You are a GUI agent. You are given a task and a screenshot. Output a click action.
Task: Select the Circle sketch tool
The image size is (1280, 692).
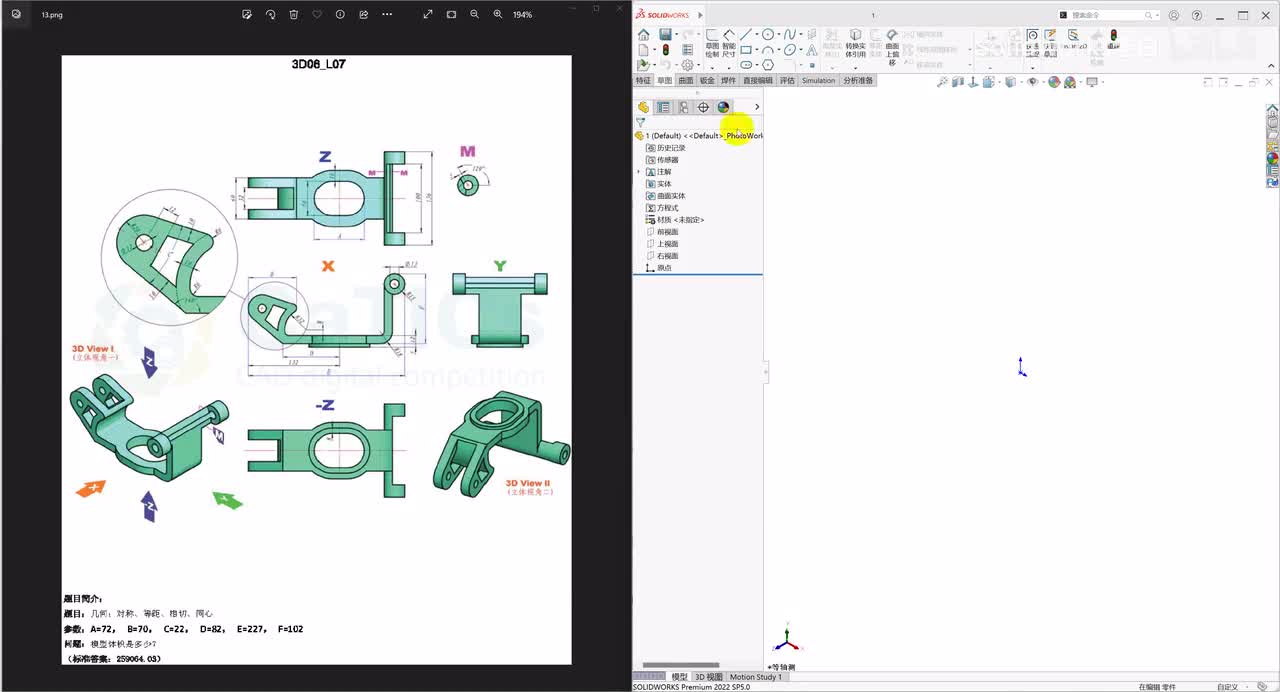[x=768, y=34]
